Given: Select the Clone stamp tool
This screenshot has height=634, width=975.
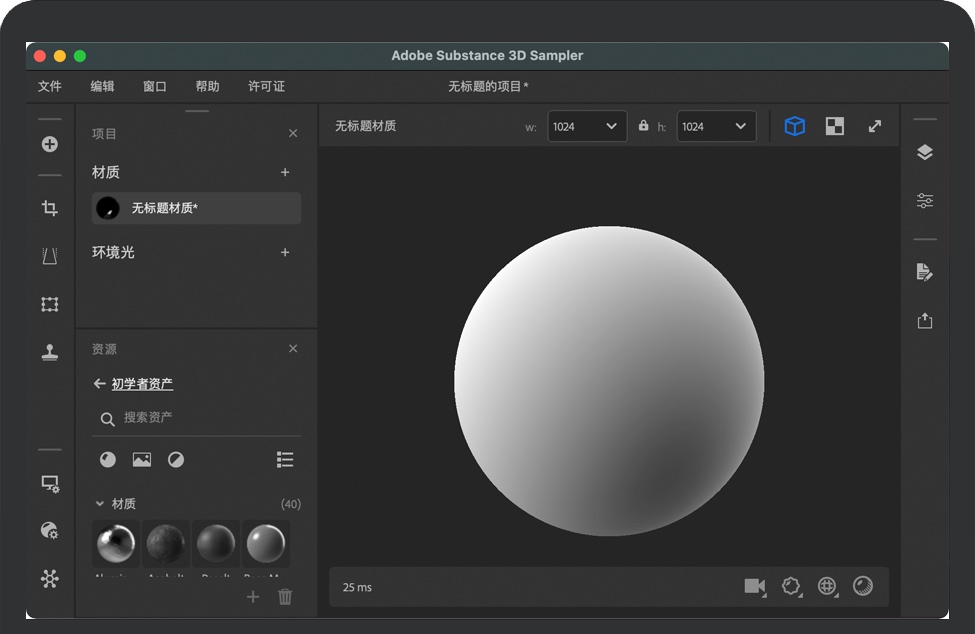Looking at the screenshot, I should coord(49,352).
